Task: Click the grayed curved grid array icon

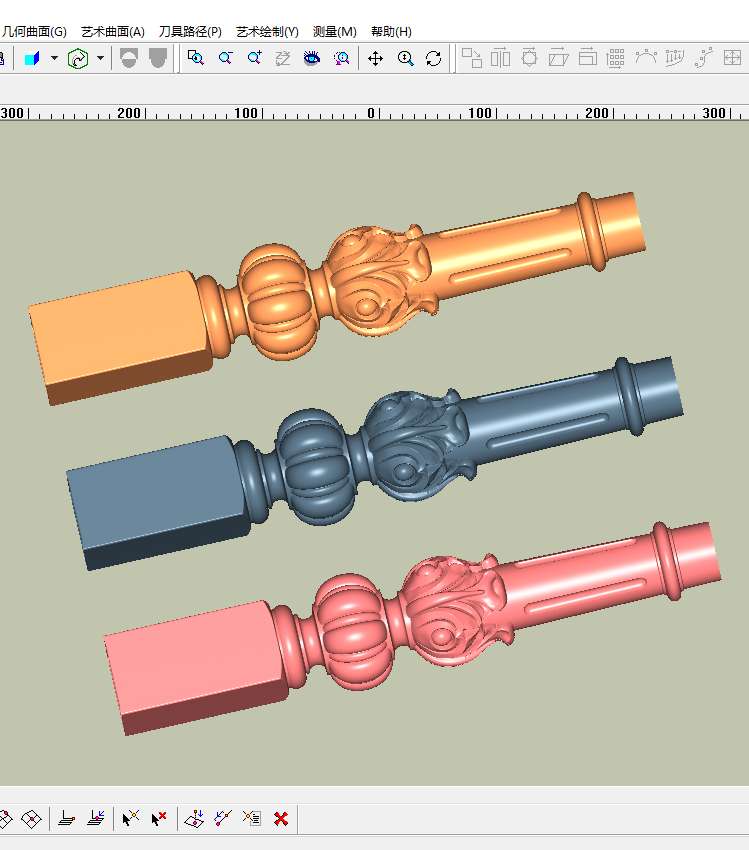Action: tap(674, 57)
